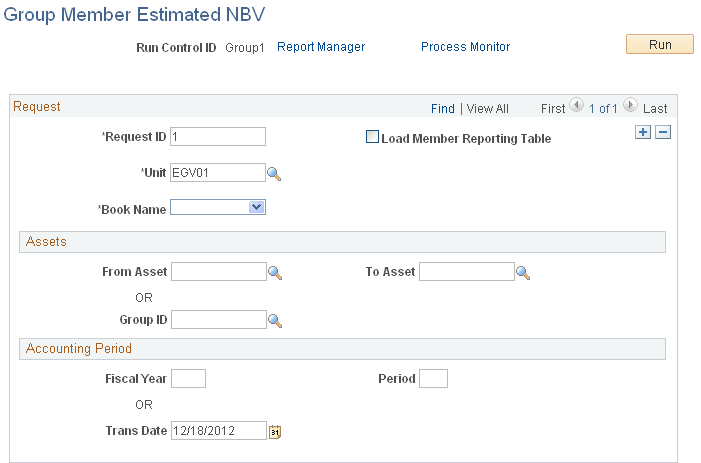Open lookup for the Unit field
Image resolution: width=701 pixels, height=463 pixels.
[274, 173]
